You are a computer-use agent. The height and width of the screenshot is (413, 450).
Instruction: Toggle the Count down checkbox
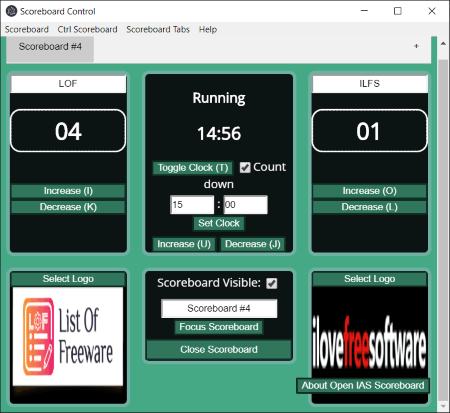pyautogui.click(x=245, y=167)
